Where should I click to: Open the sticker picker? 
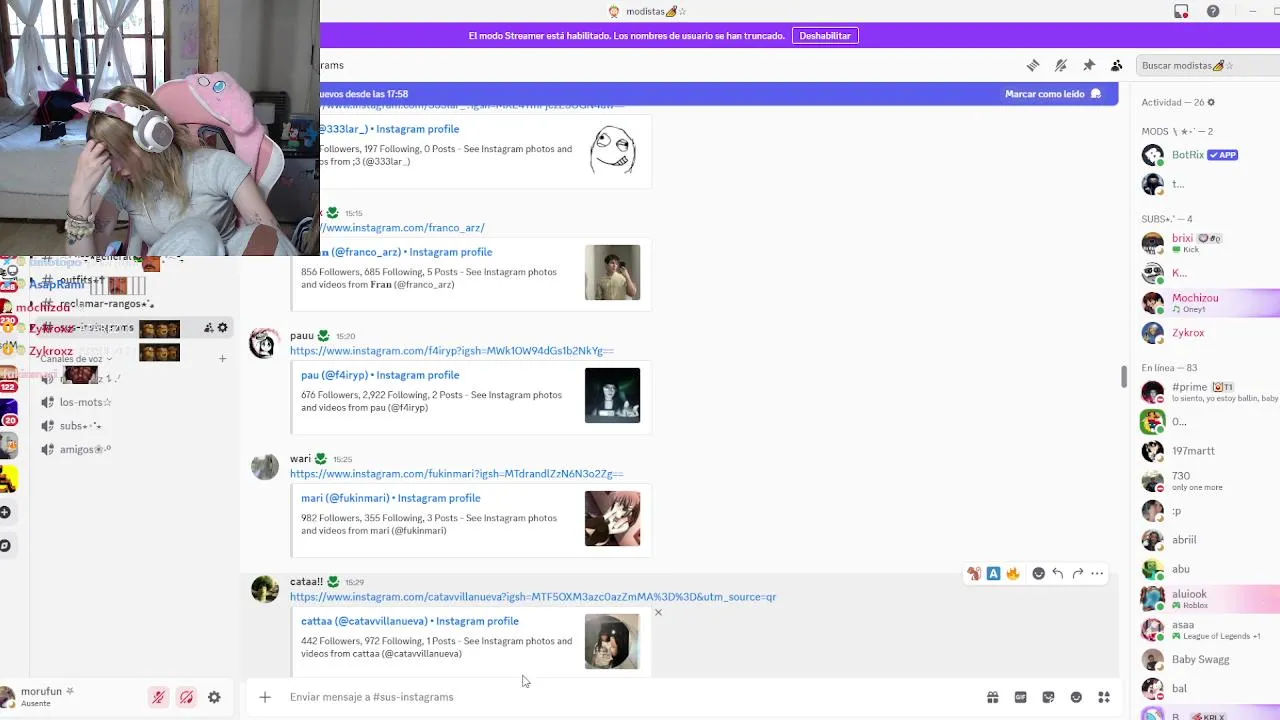(1048, 697)
